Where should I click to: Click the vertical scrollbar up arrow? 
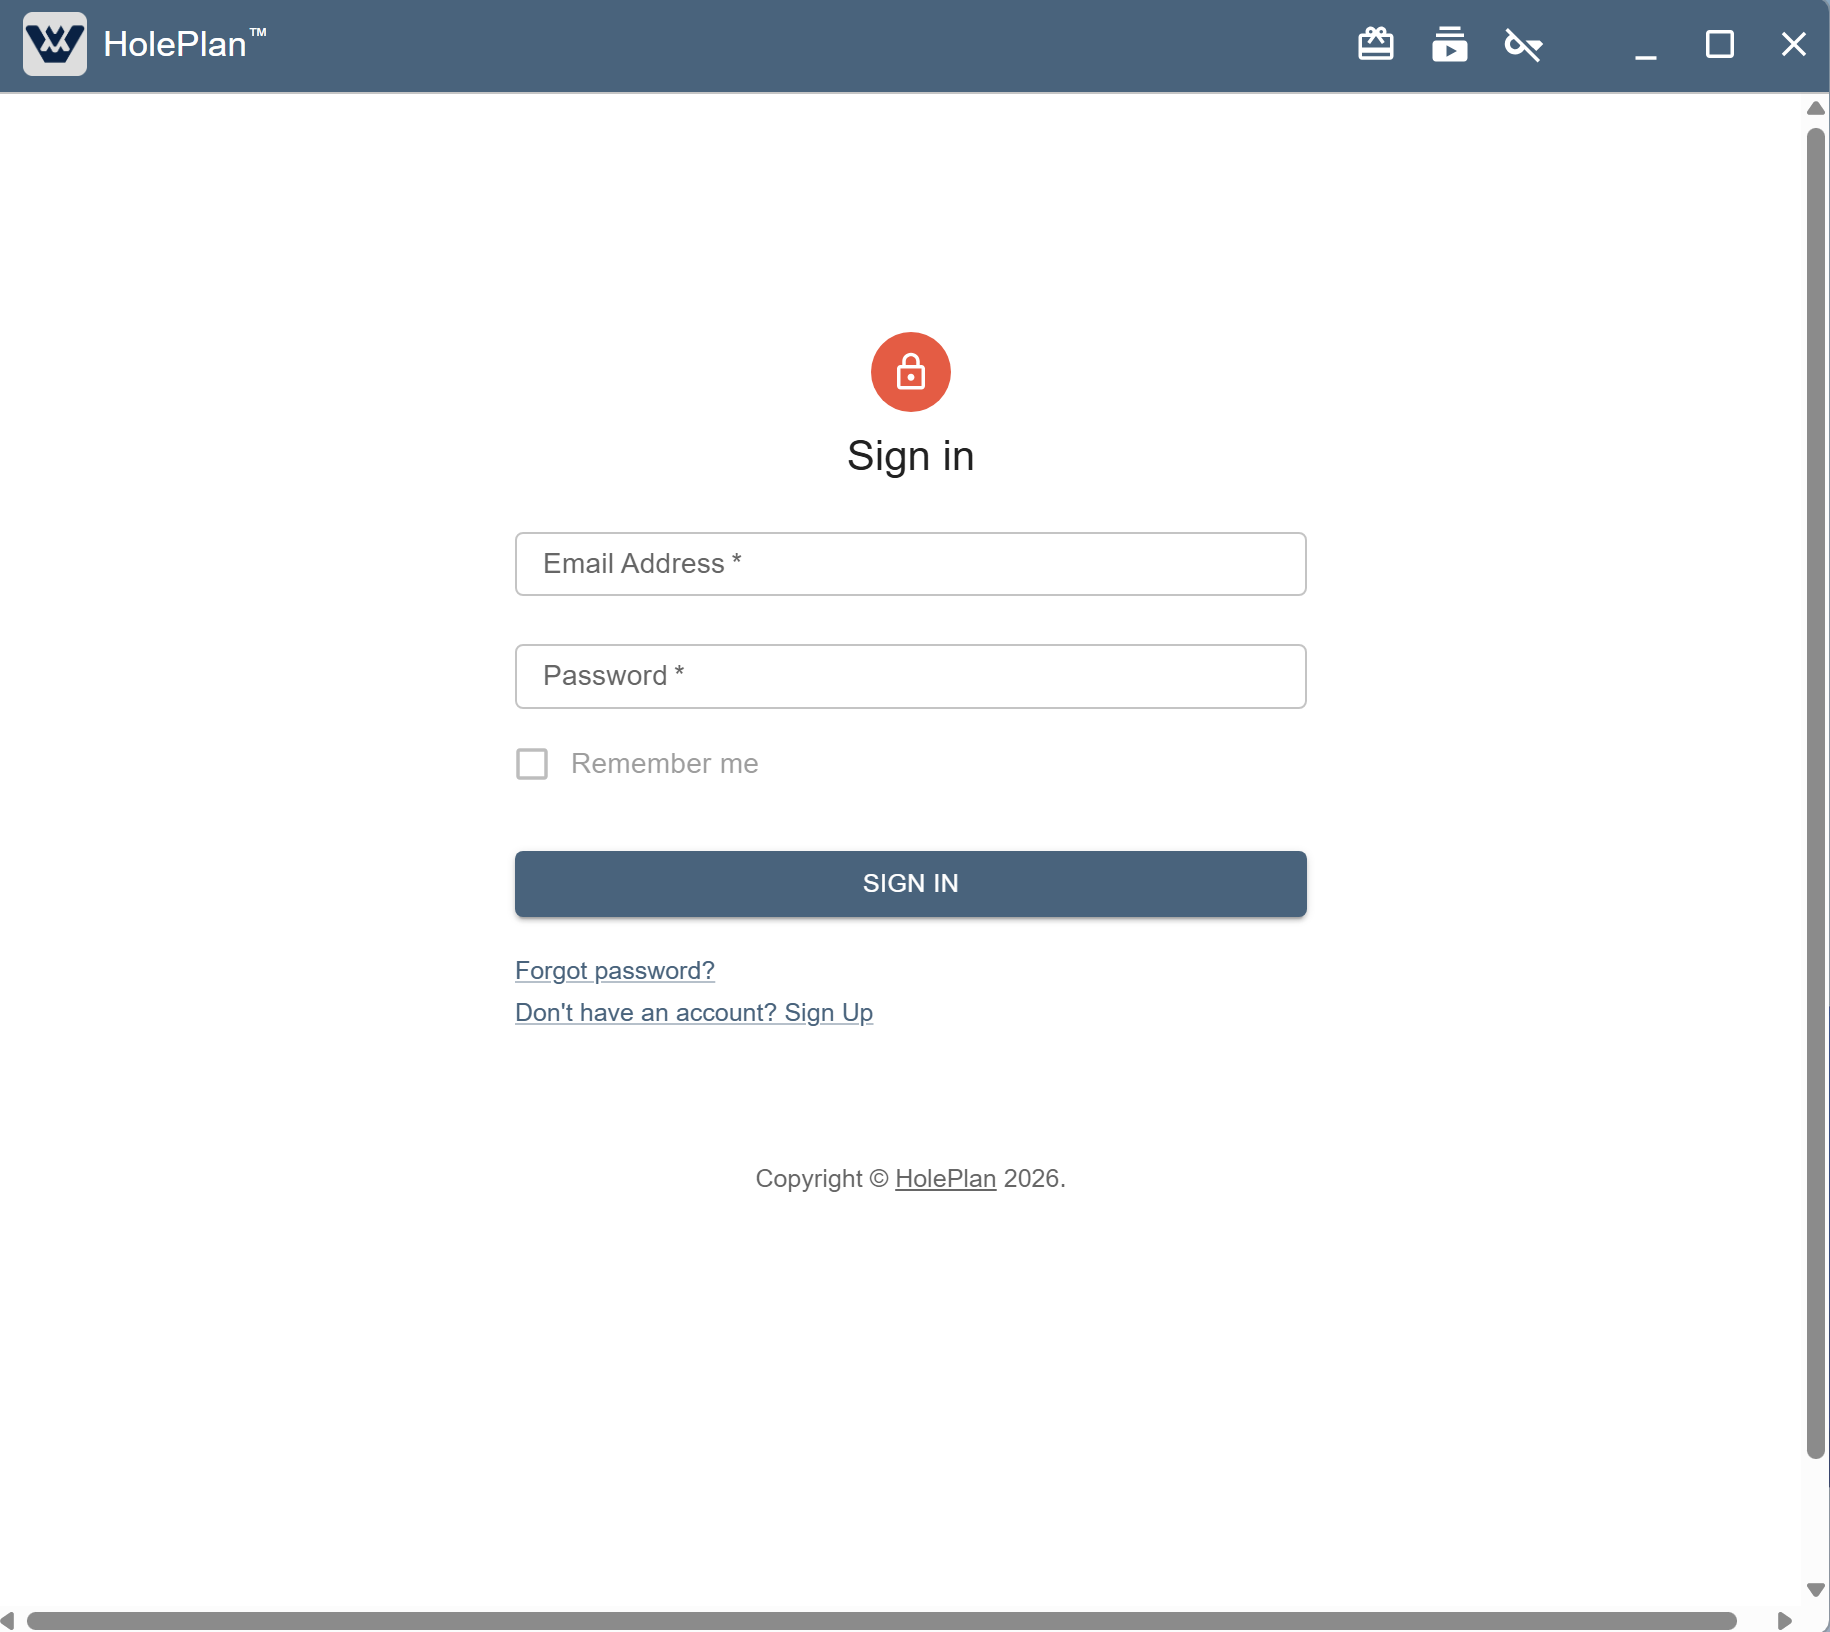[1816, 108]
